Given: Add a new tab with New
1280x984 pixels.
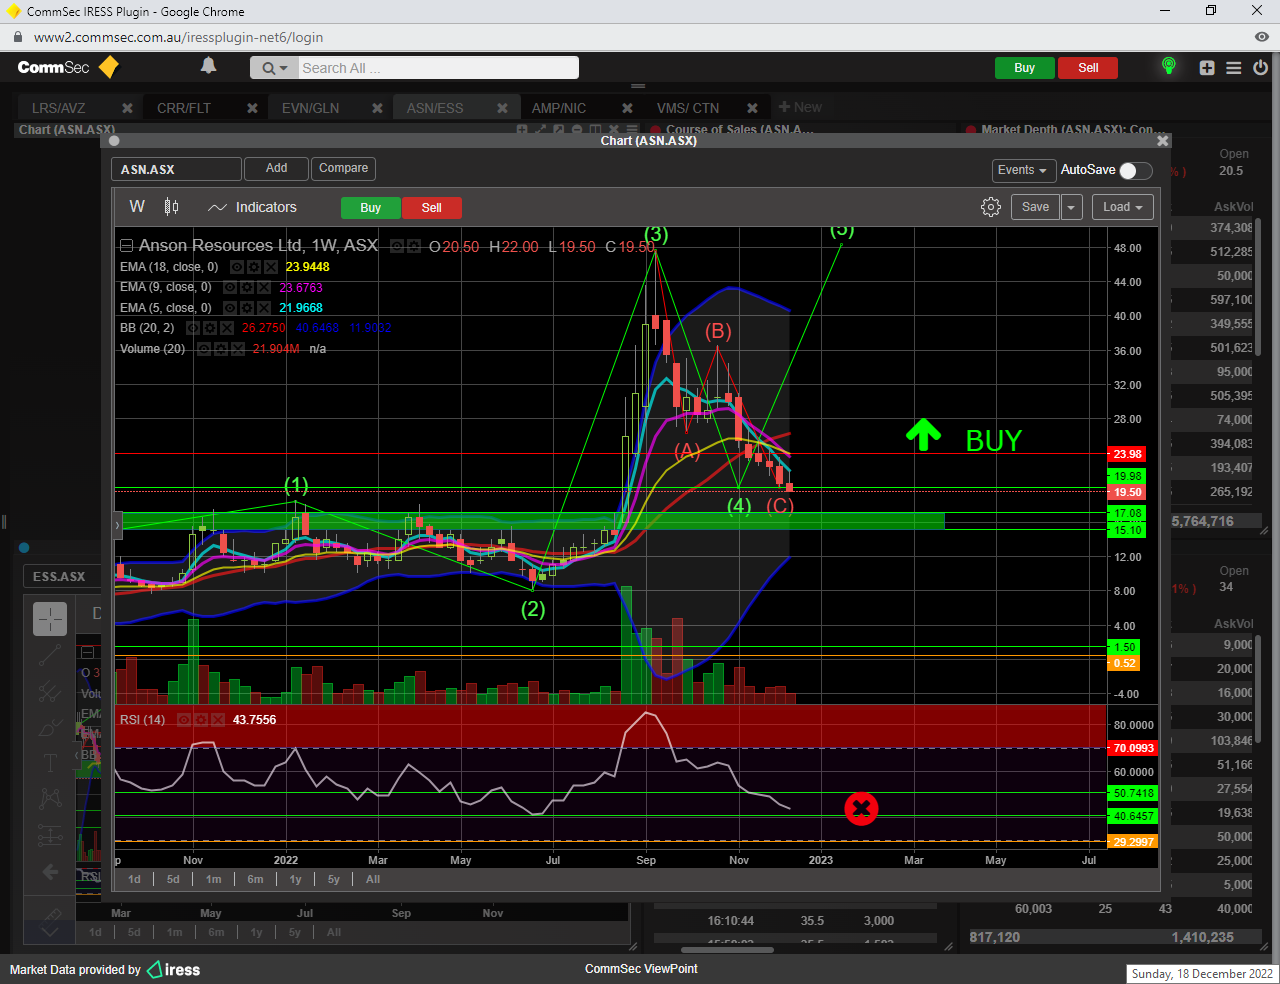Looking at the screenshot, I should 800,108.
